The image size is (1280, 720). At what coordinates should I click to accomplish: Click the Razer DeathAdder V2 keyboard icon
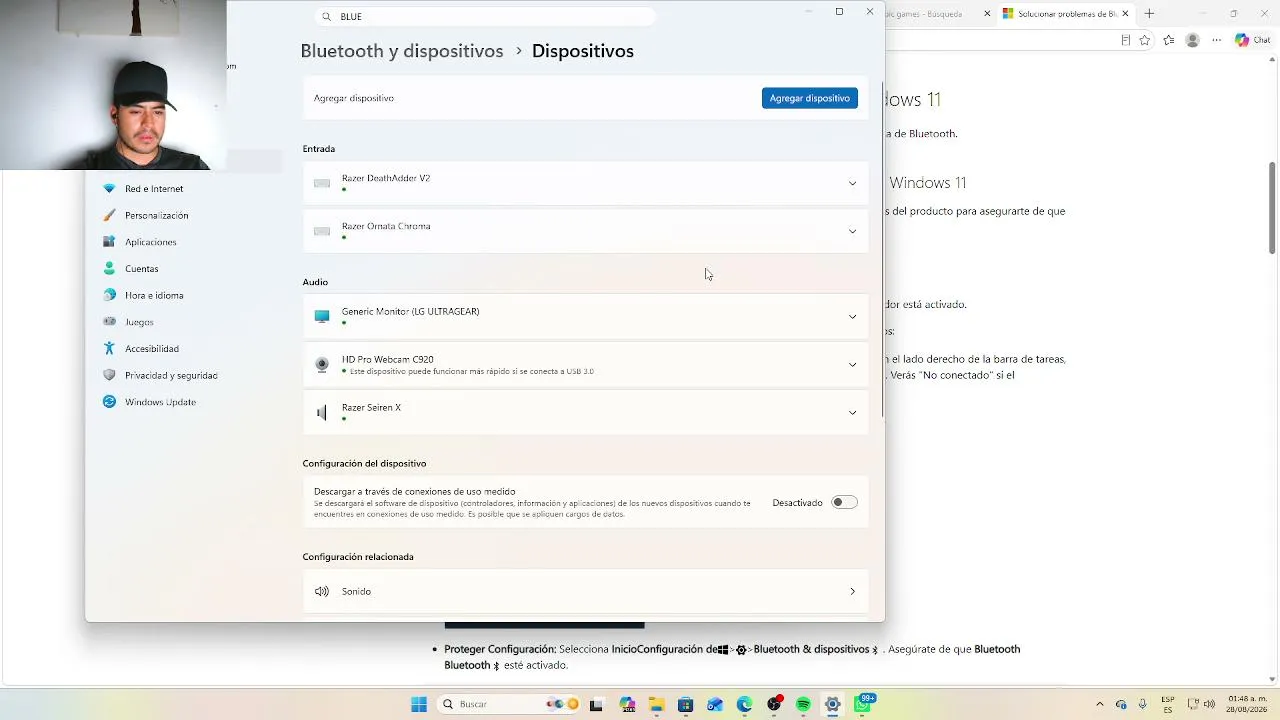tap(322, 183)
